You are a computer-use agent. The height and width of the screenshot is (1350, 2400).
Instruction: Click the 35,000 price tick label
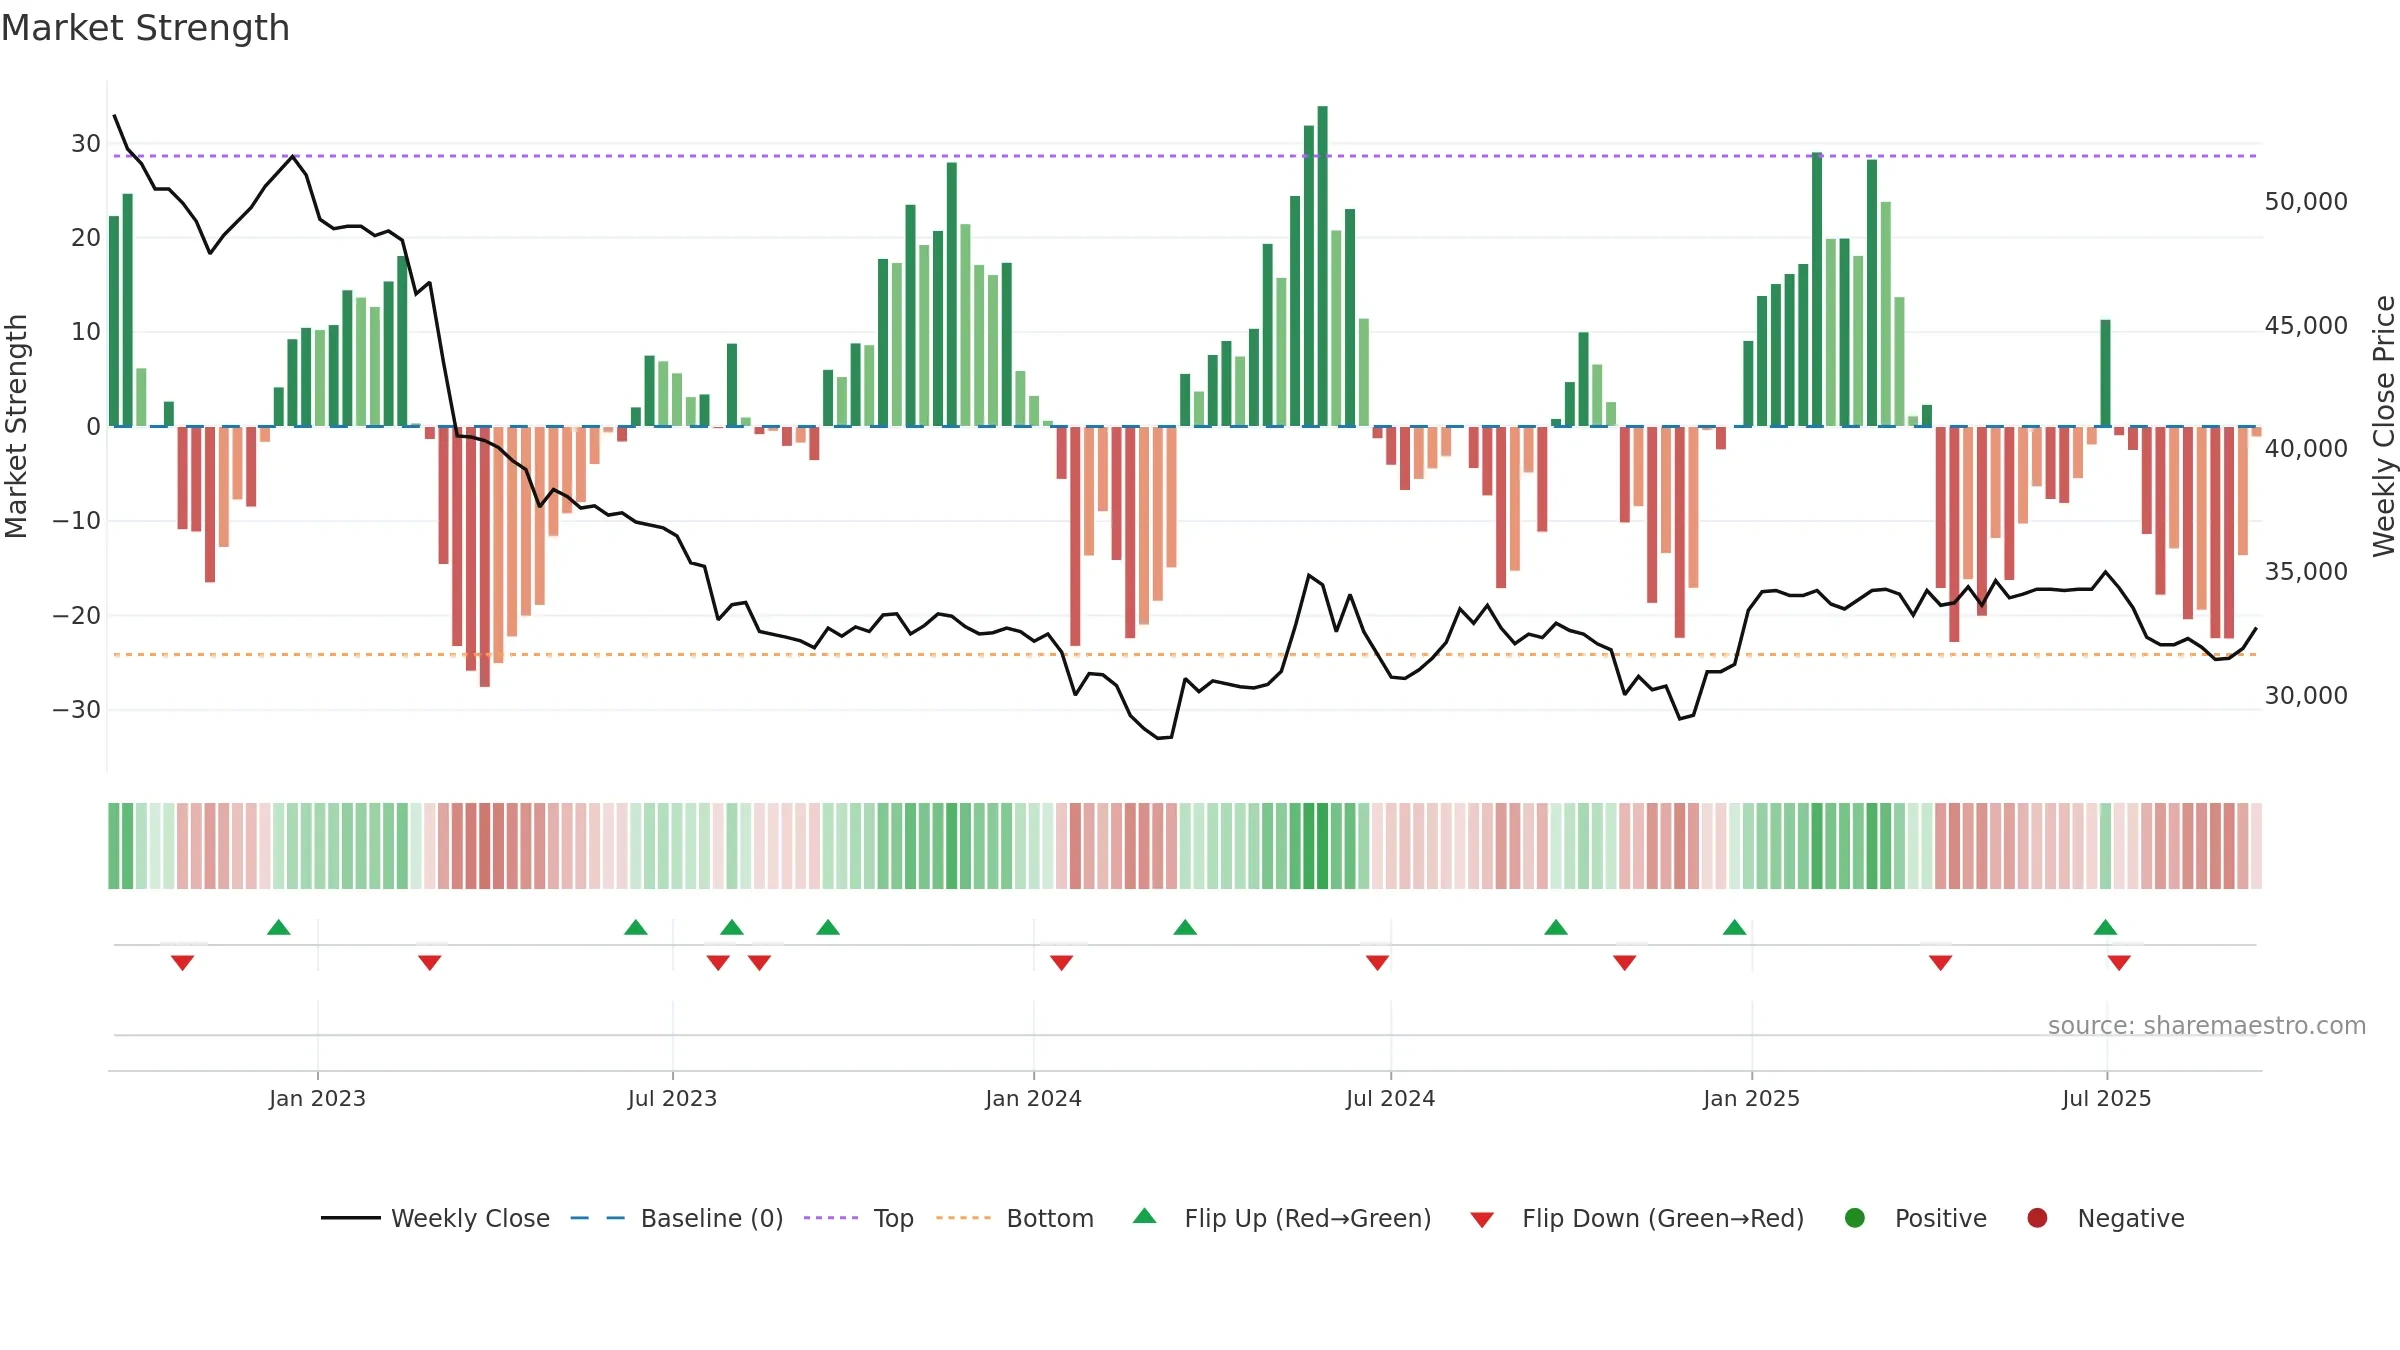point(2306,572)
